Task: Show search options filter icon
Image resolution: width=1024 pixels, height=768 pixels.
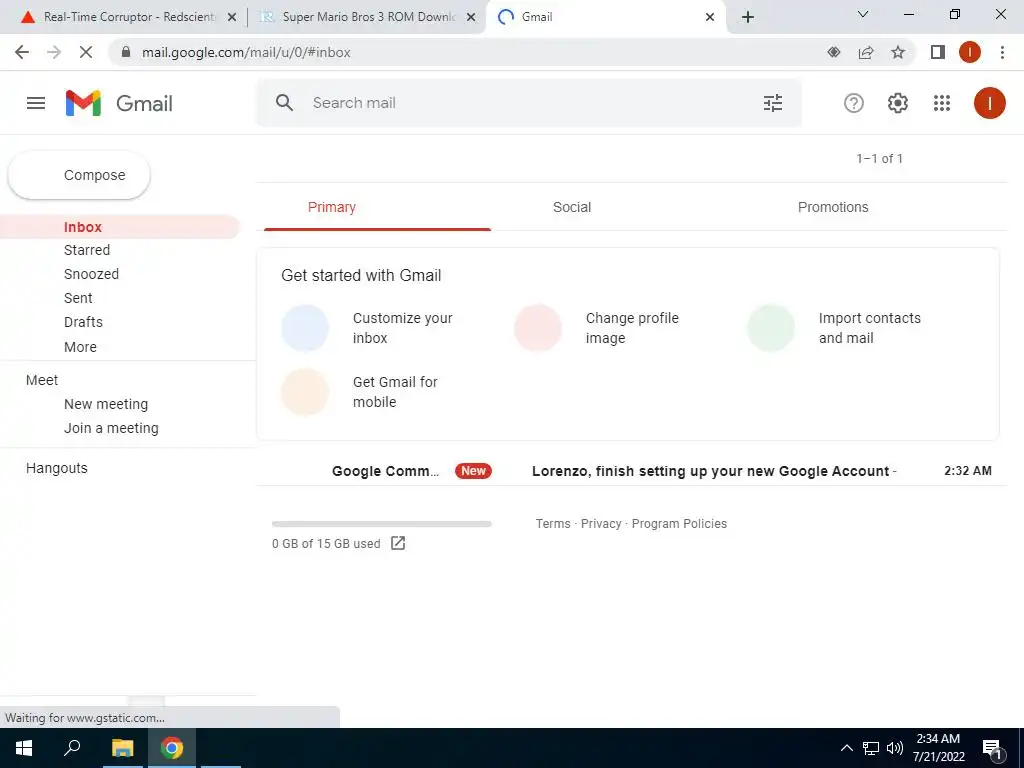Action: 773,103
